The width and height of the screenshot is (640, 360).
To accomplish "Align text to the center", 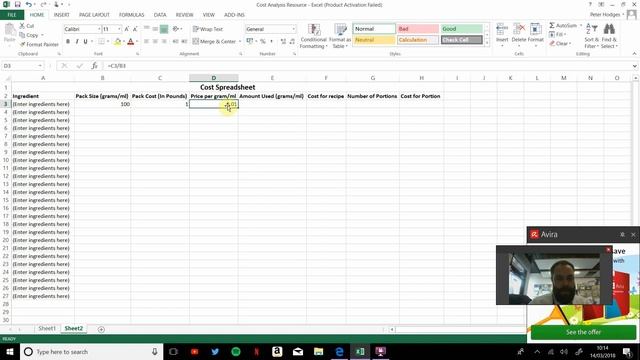I will point(155,41).
